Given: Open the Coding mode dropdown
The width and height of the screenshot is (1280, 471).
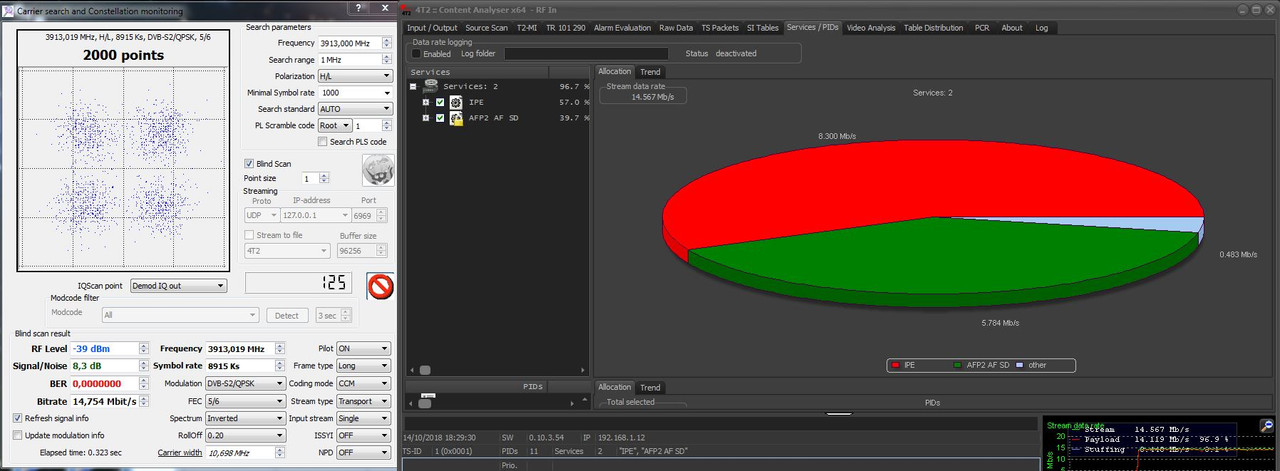Looking at the screenshot, I should (x=362, y=383).
